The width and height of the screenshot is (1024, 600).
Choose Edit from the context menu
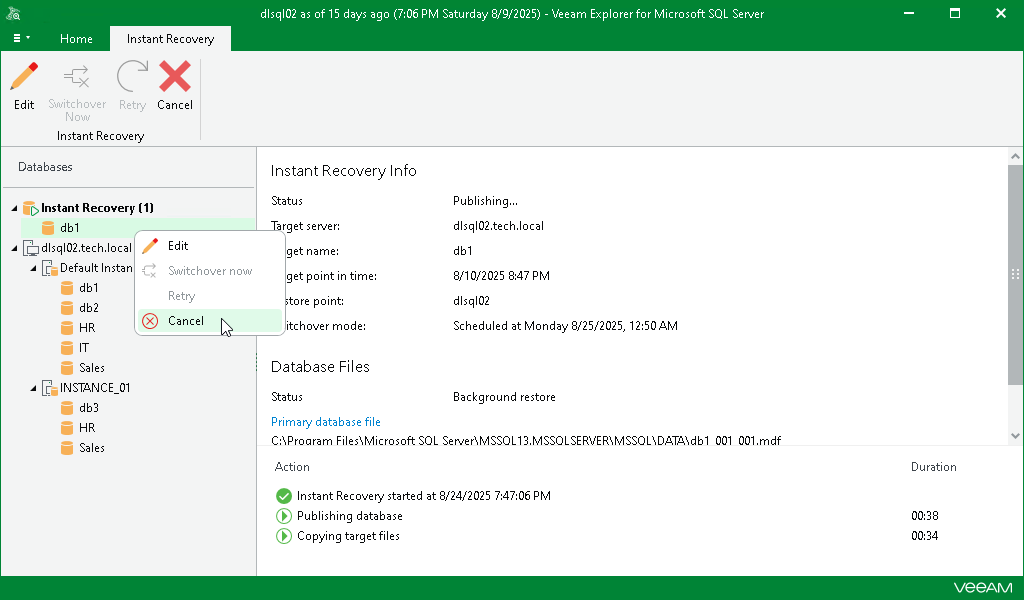[x=178, y=246]
